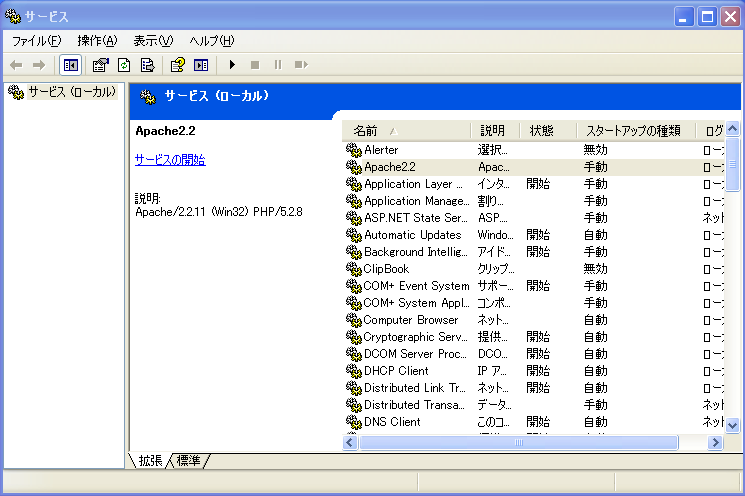745x496 pixels.
Task: Switch to the 拡張 tab
Action: coord(150,461)
